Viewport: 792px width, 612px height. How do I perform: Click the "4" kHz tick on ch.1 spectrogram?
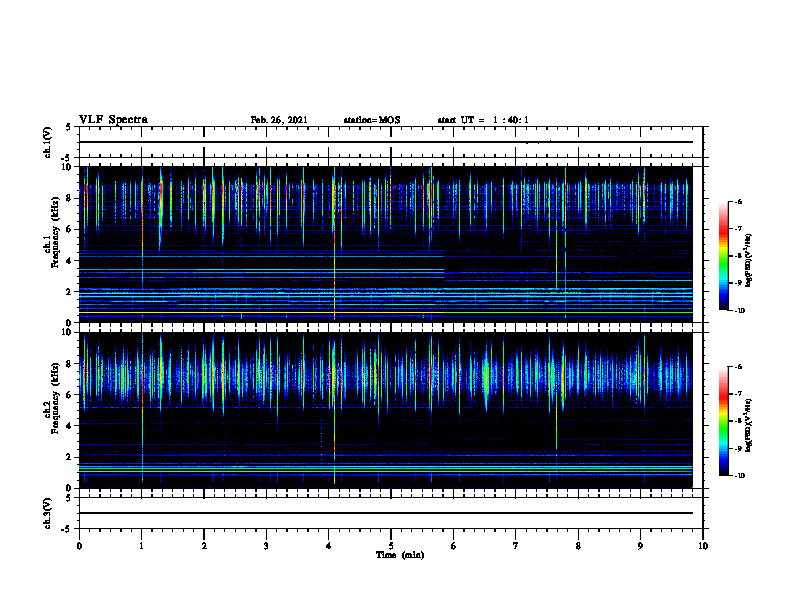click(69, 261)
